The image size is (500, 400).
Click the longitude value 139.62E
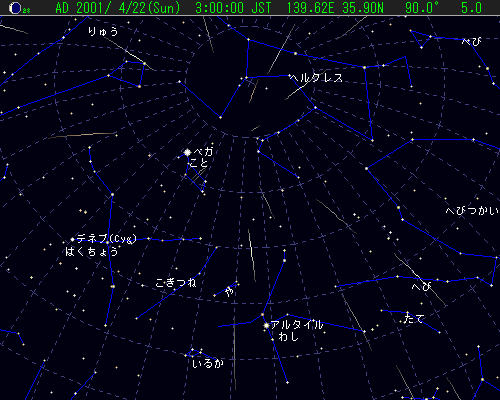311,8
